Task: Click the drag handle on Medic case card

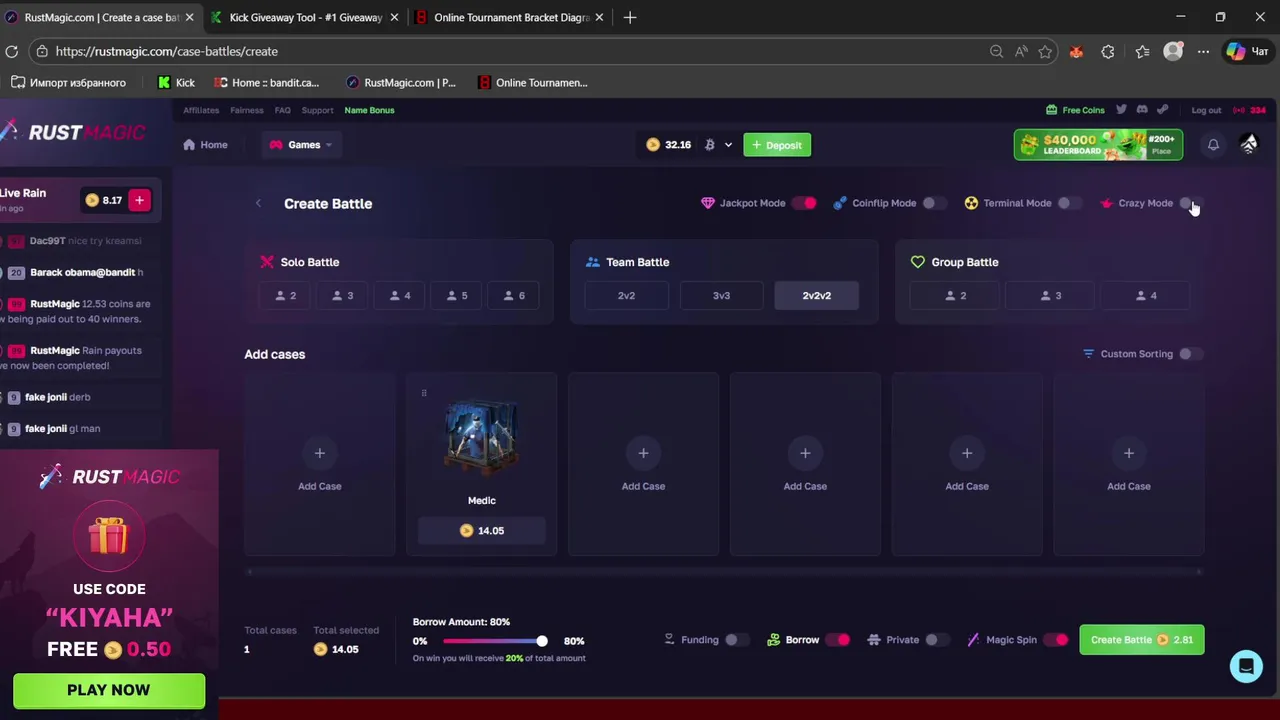Action: point(424,393)
